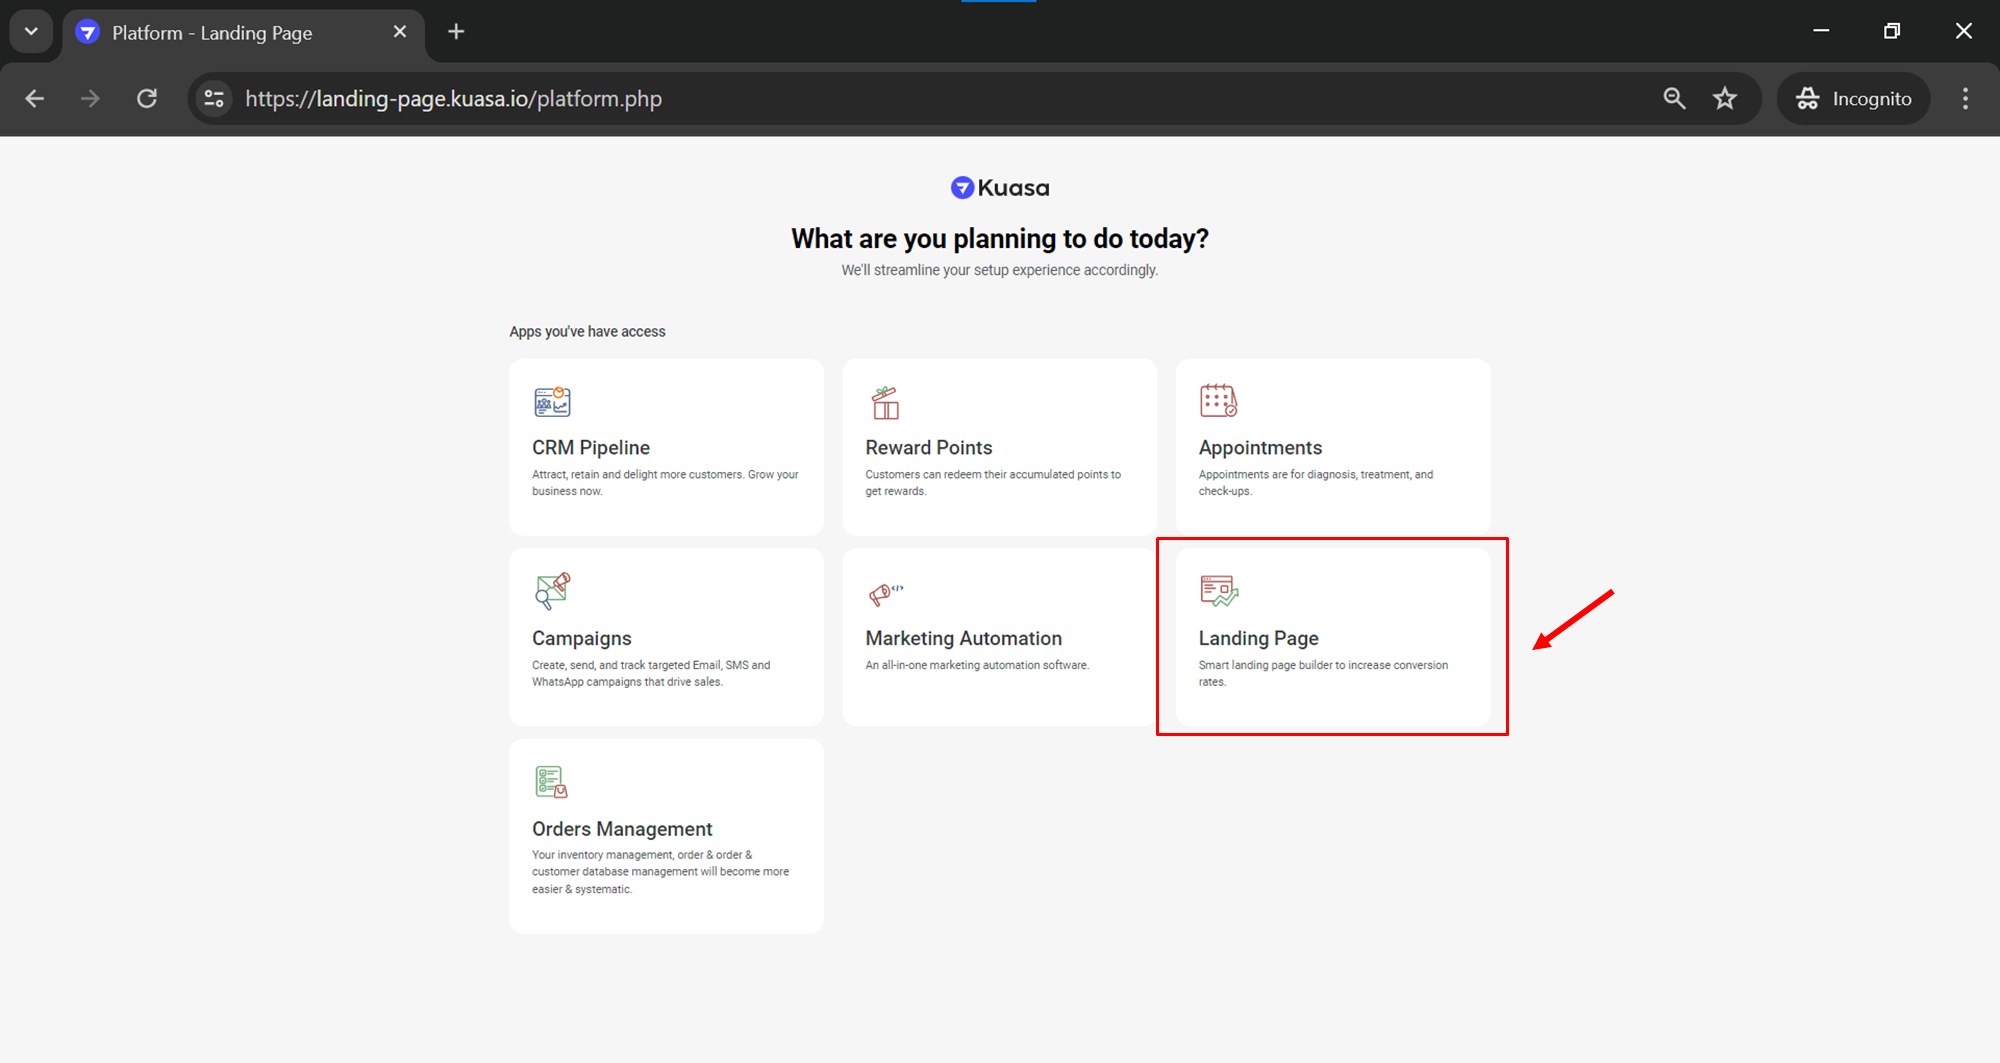The height and width of the screenshot is (1063, 2000).
Task: Bookmark this page with star icon
Action: pos(1725,99)
